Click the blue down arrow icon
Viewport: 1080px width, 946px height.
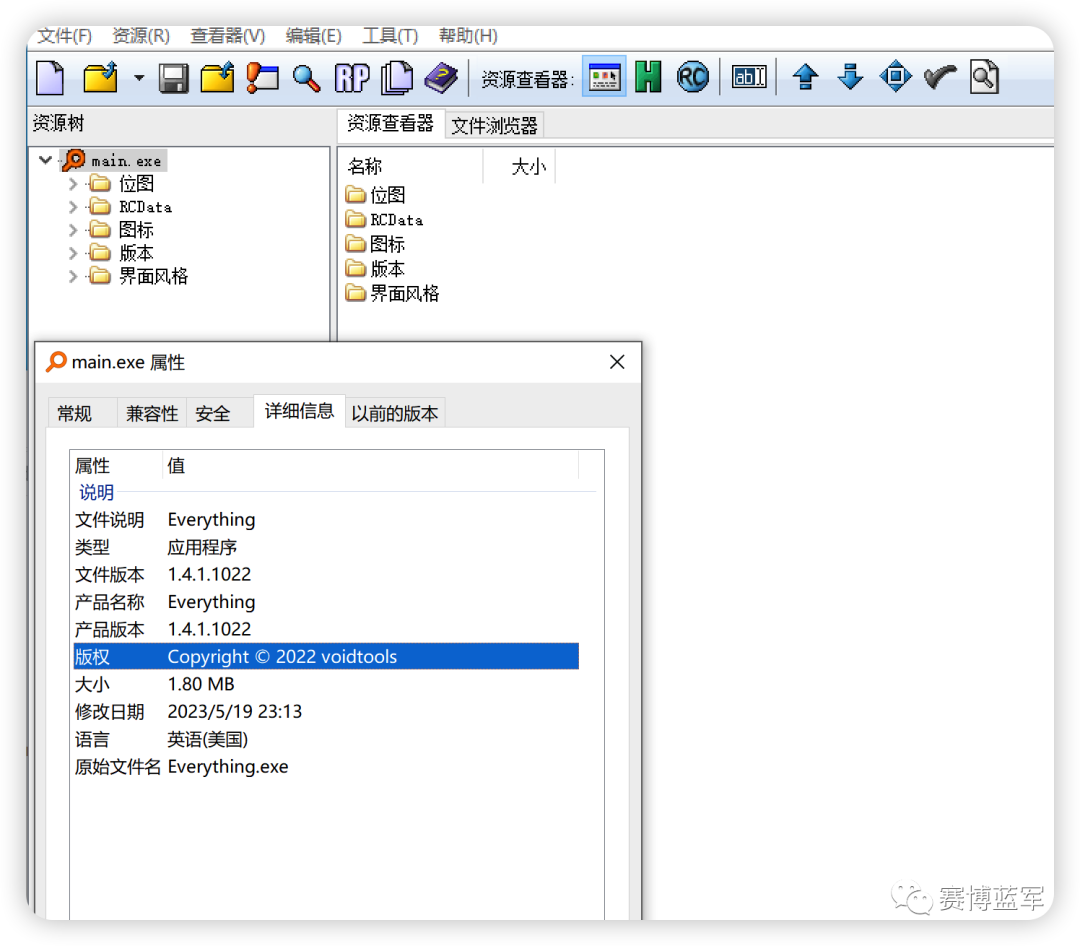(x=850, y=76)
